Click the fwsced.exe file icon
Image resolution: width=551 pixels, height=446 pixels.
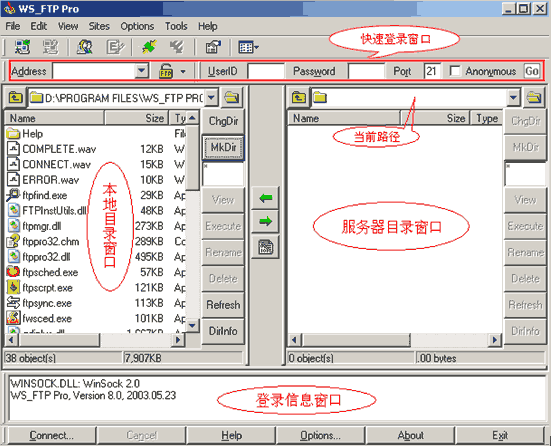point(13,318)
